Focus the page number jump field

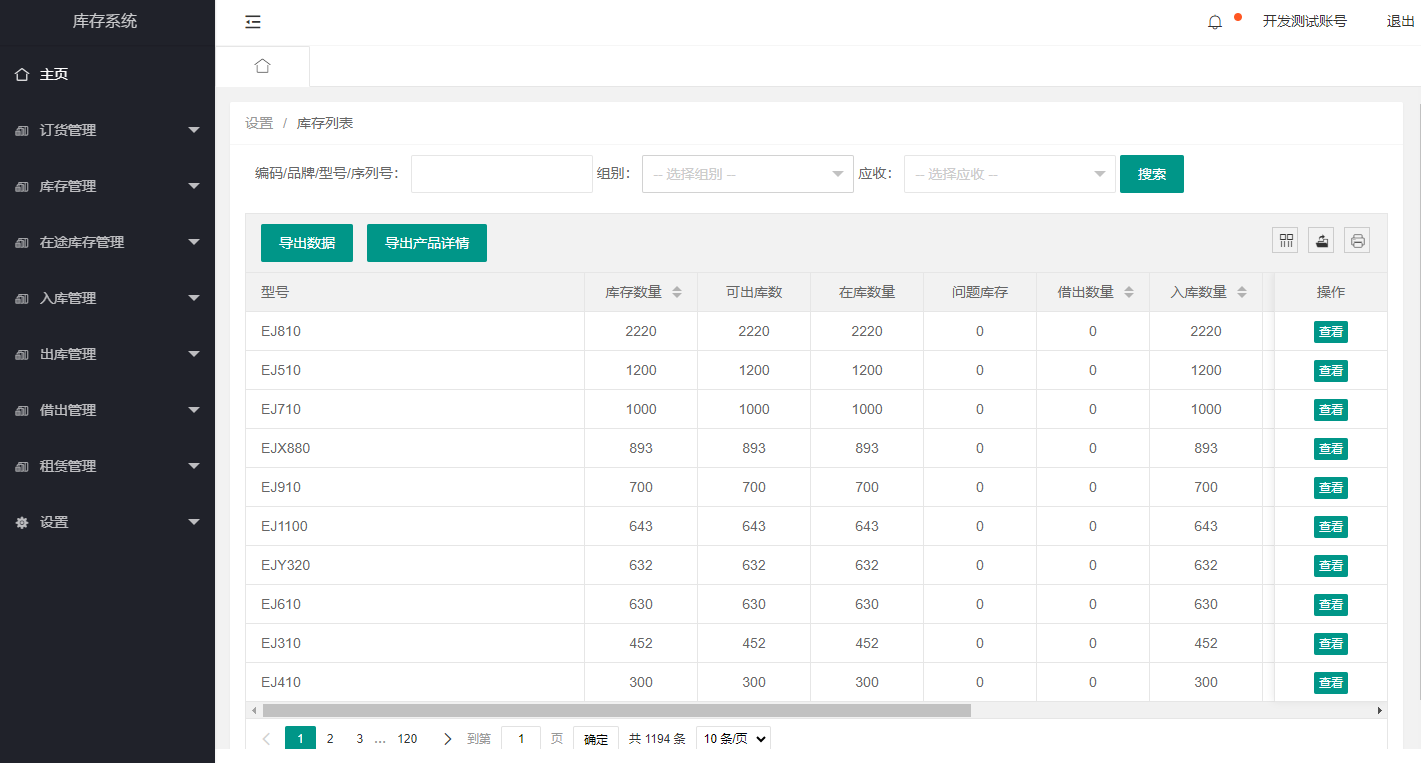click(521, 739)
